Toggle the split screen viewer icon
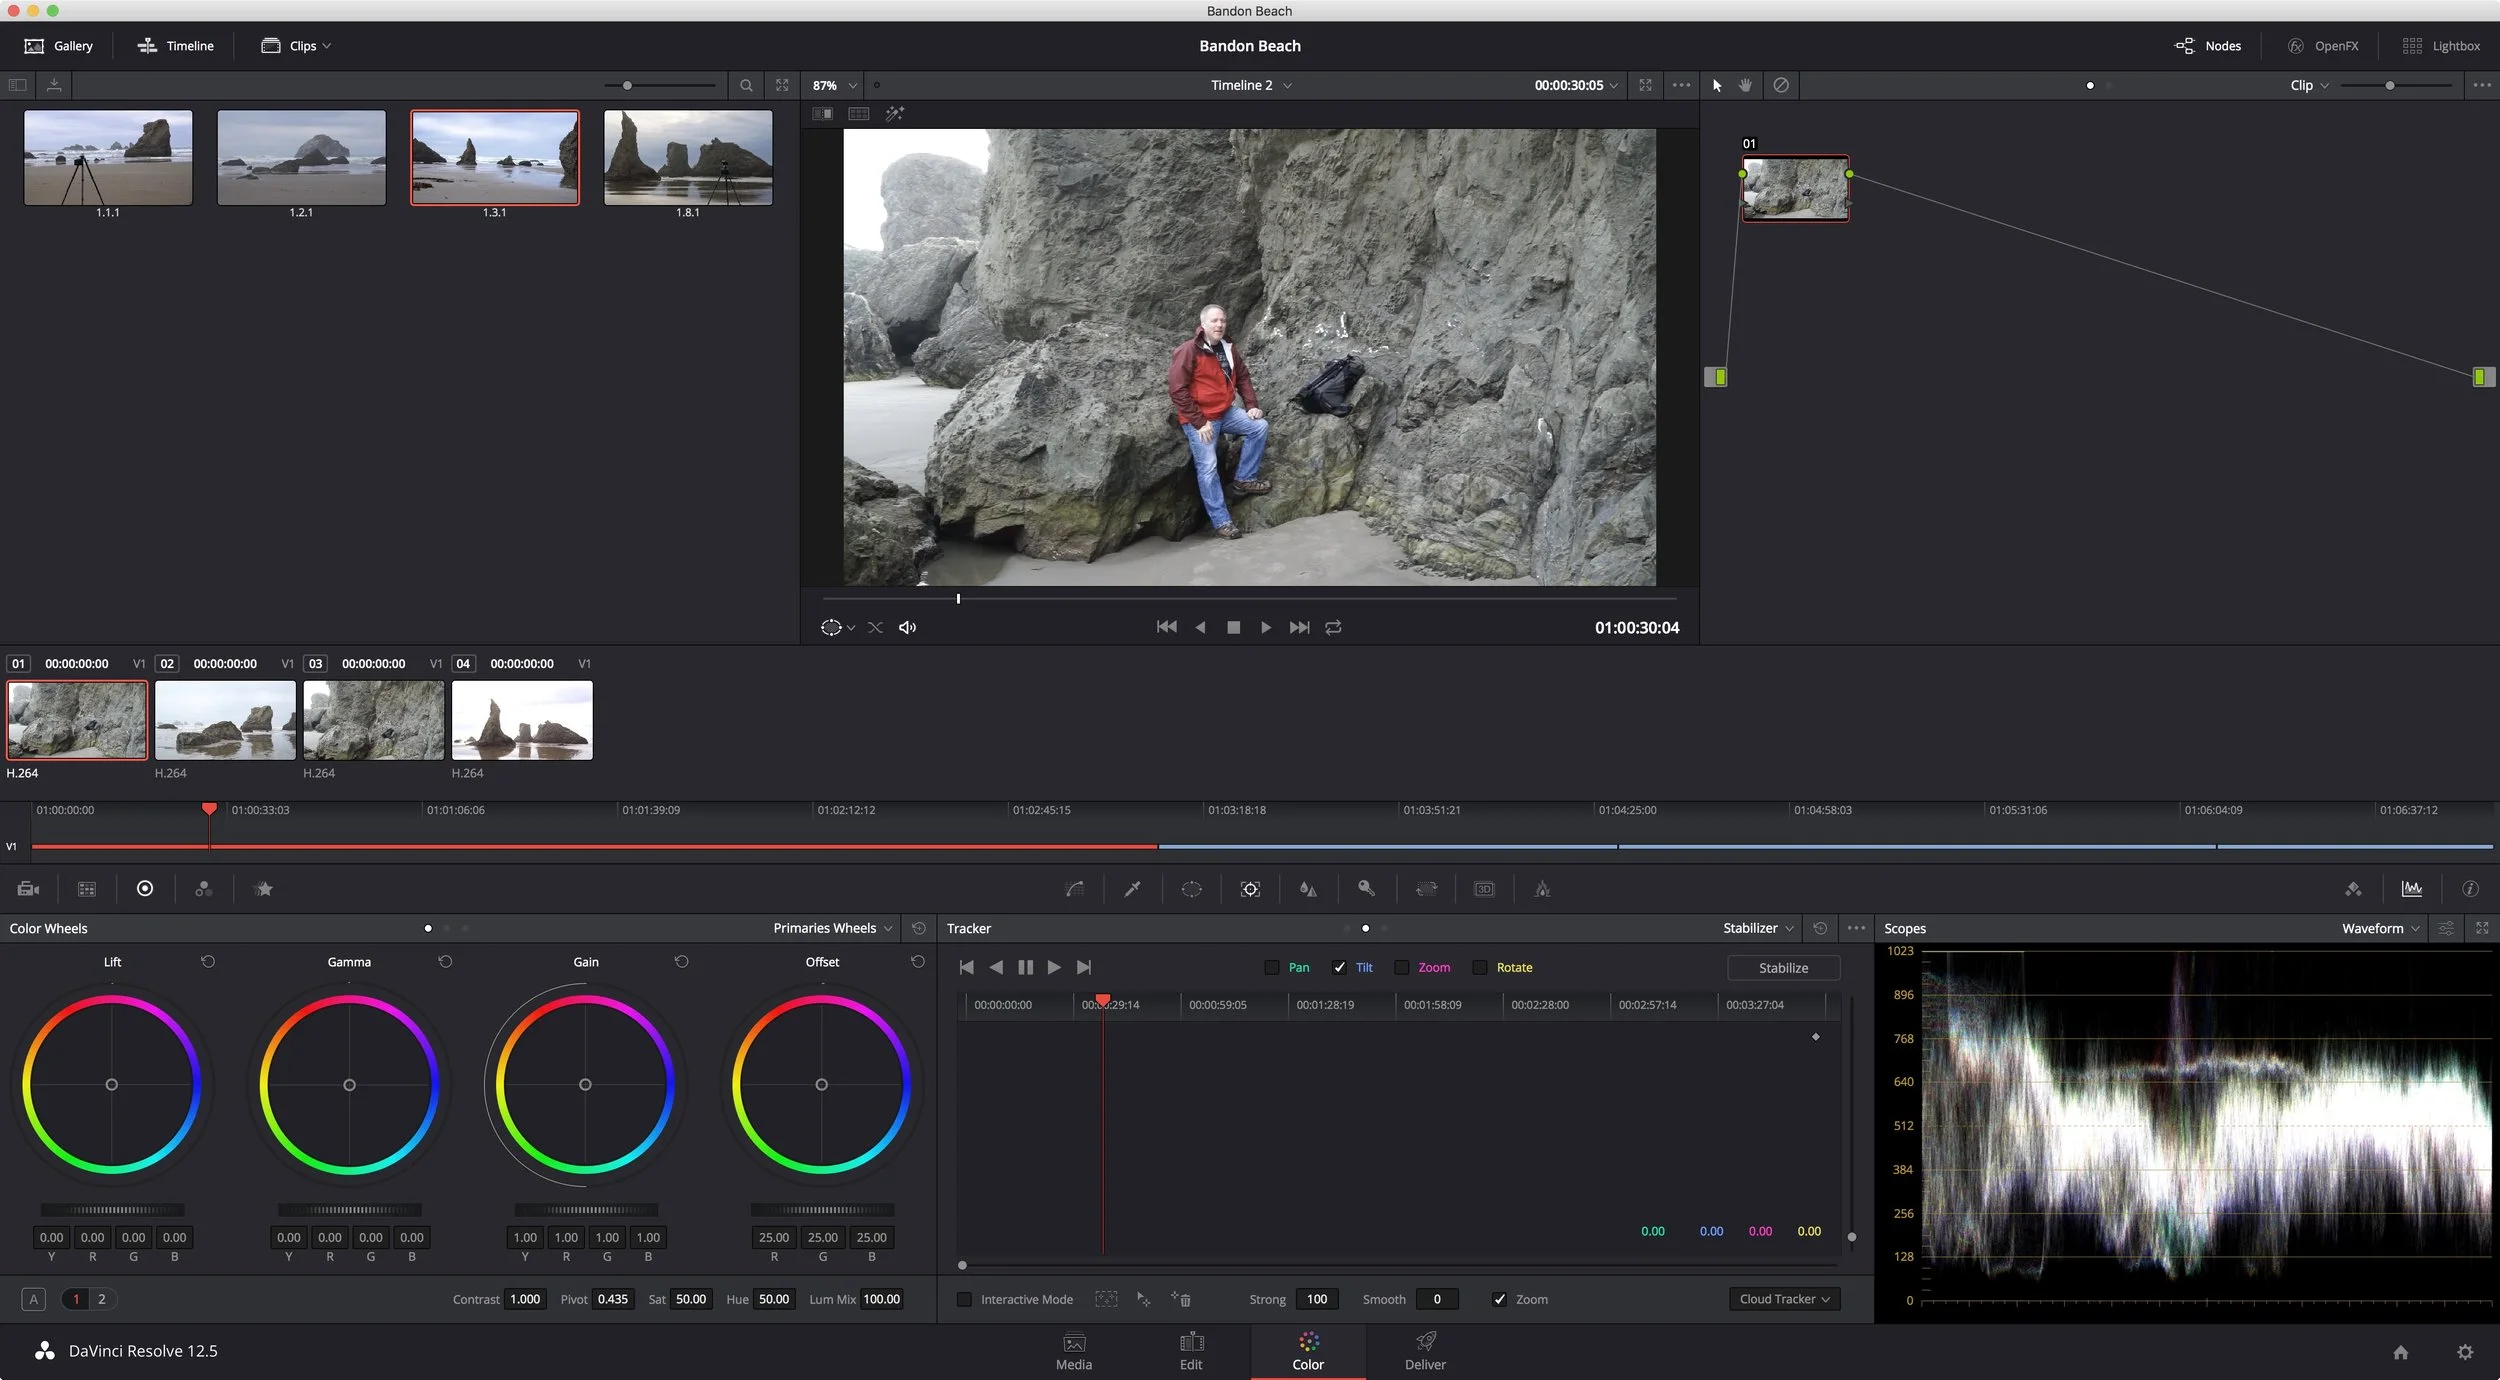Image resolution: width=2500 pixels, height=1380 pixels. tap(859, 114)
